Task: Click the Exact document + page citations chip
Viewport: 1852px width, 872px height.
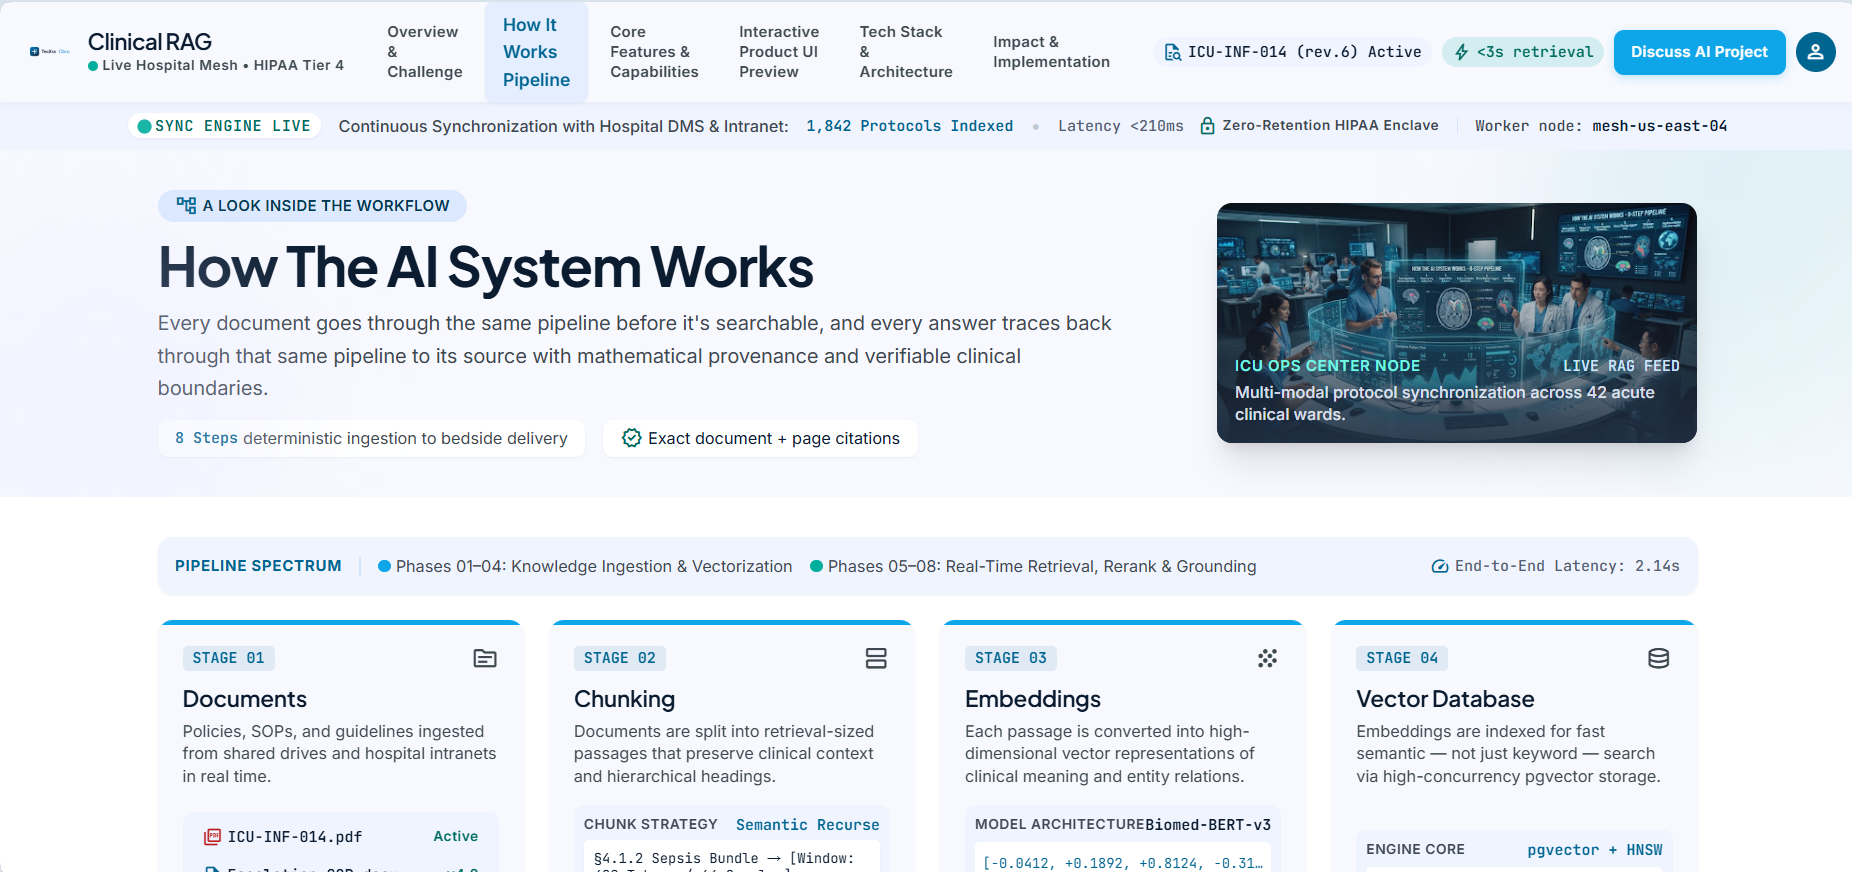Action: pos(760,438)
